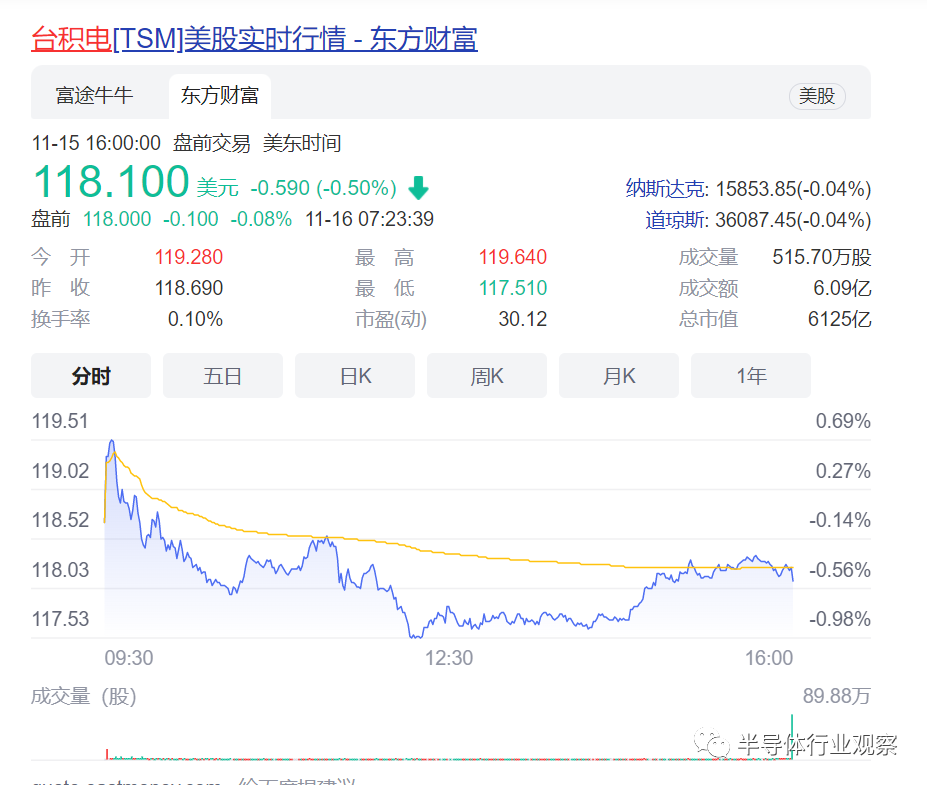Click the volume bar chart strip

pyautogui.click(x=449, y=737)
